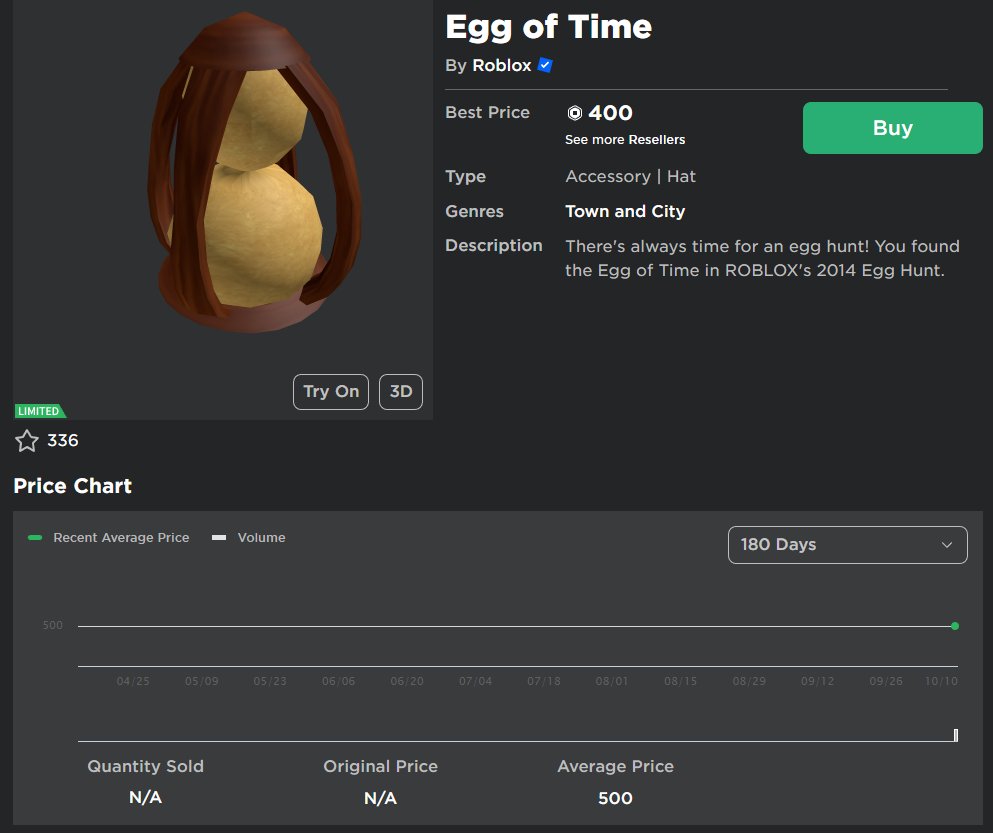The image size is (993, 833).
Task: Switch the viewer to 3D mode
Action: (400, 391)
